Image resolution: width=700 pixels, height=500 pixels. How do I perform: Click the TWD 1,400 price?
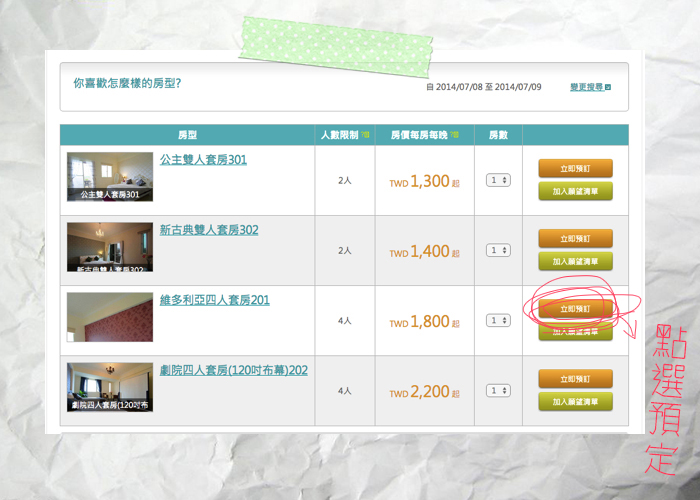point(424,251)
